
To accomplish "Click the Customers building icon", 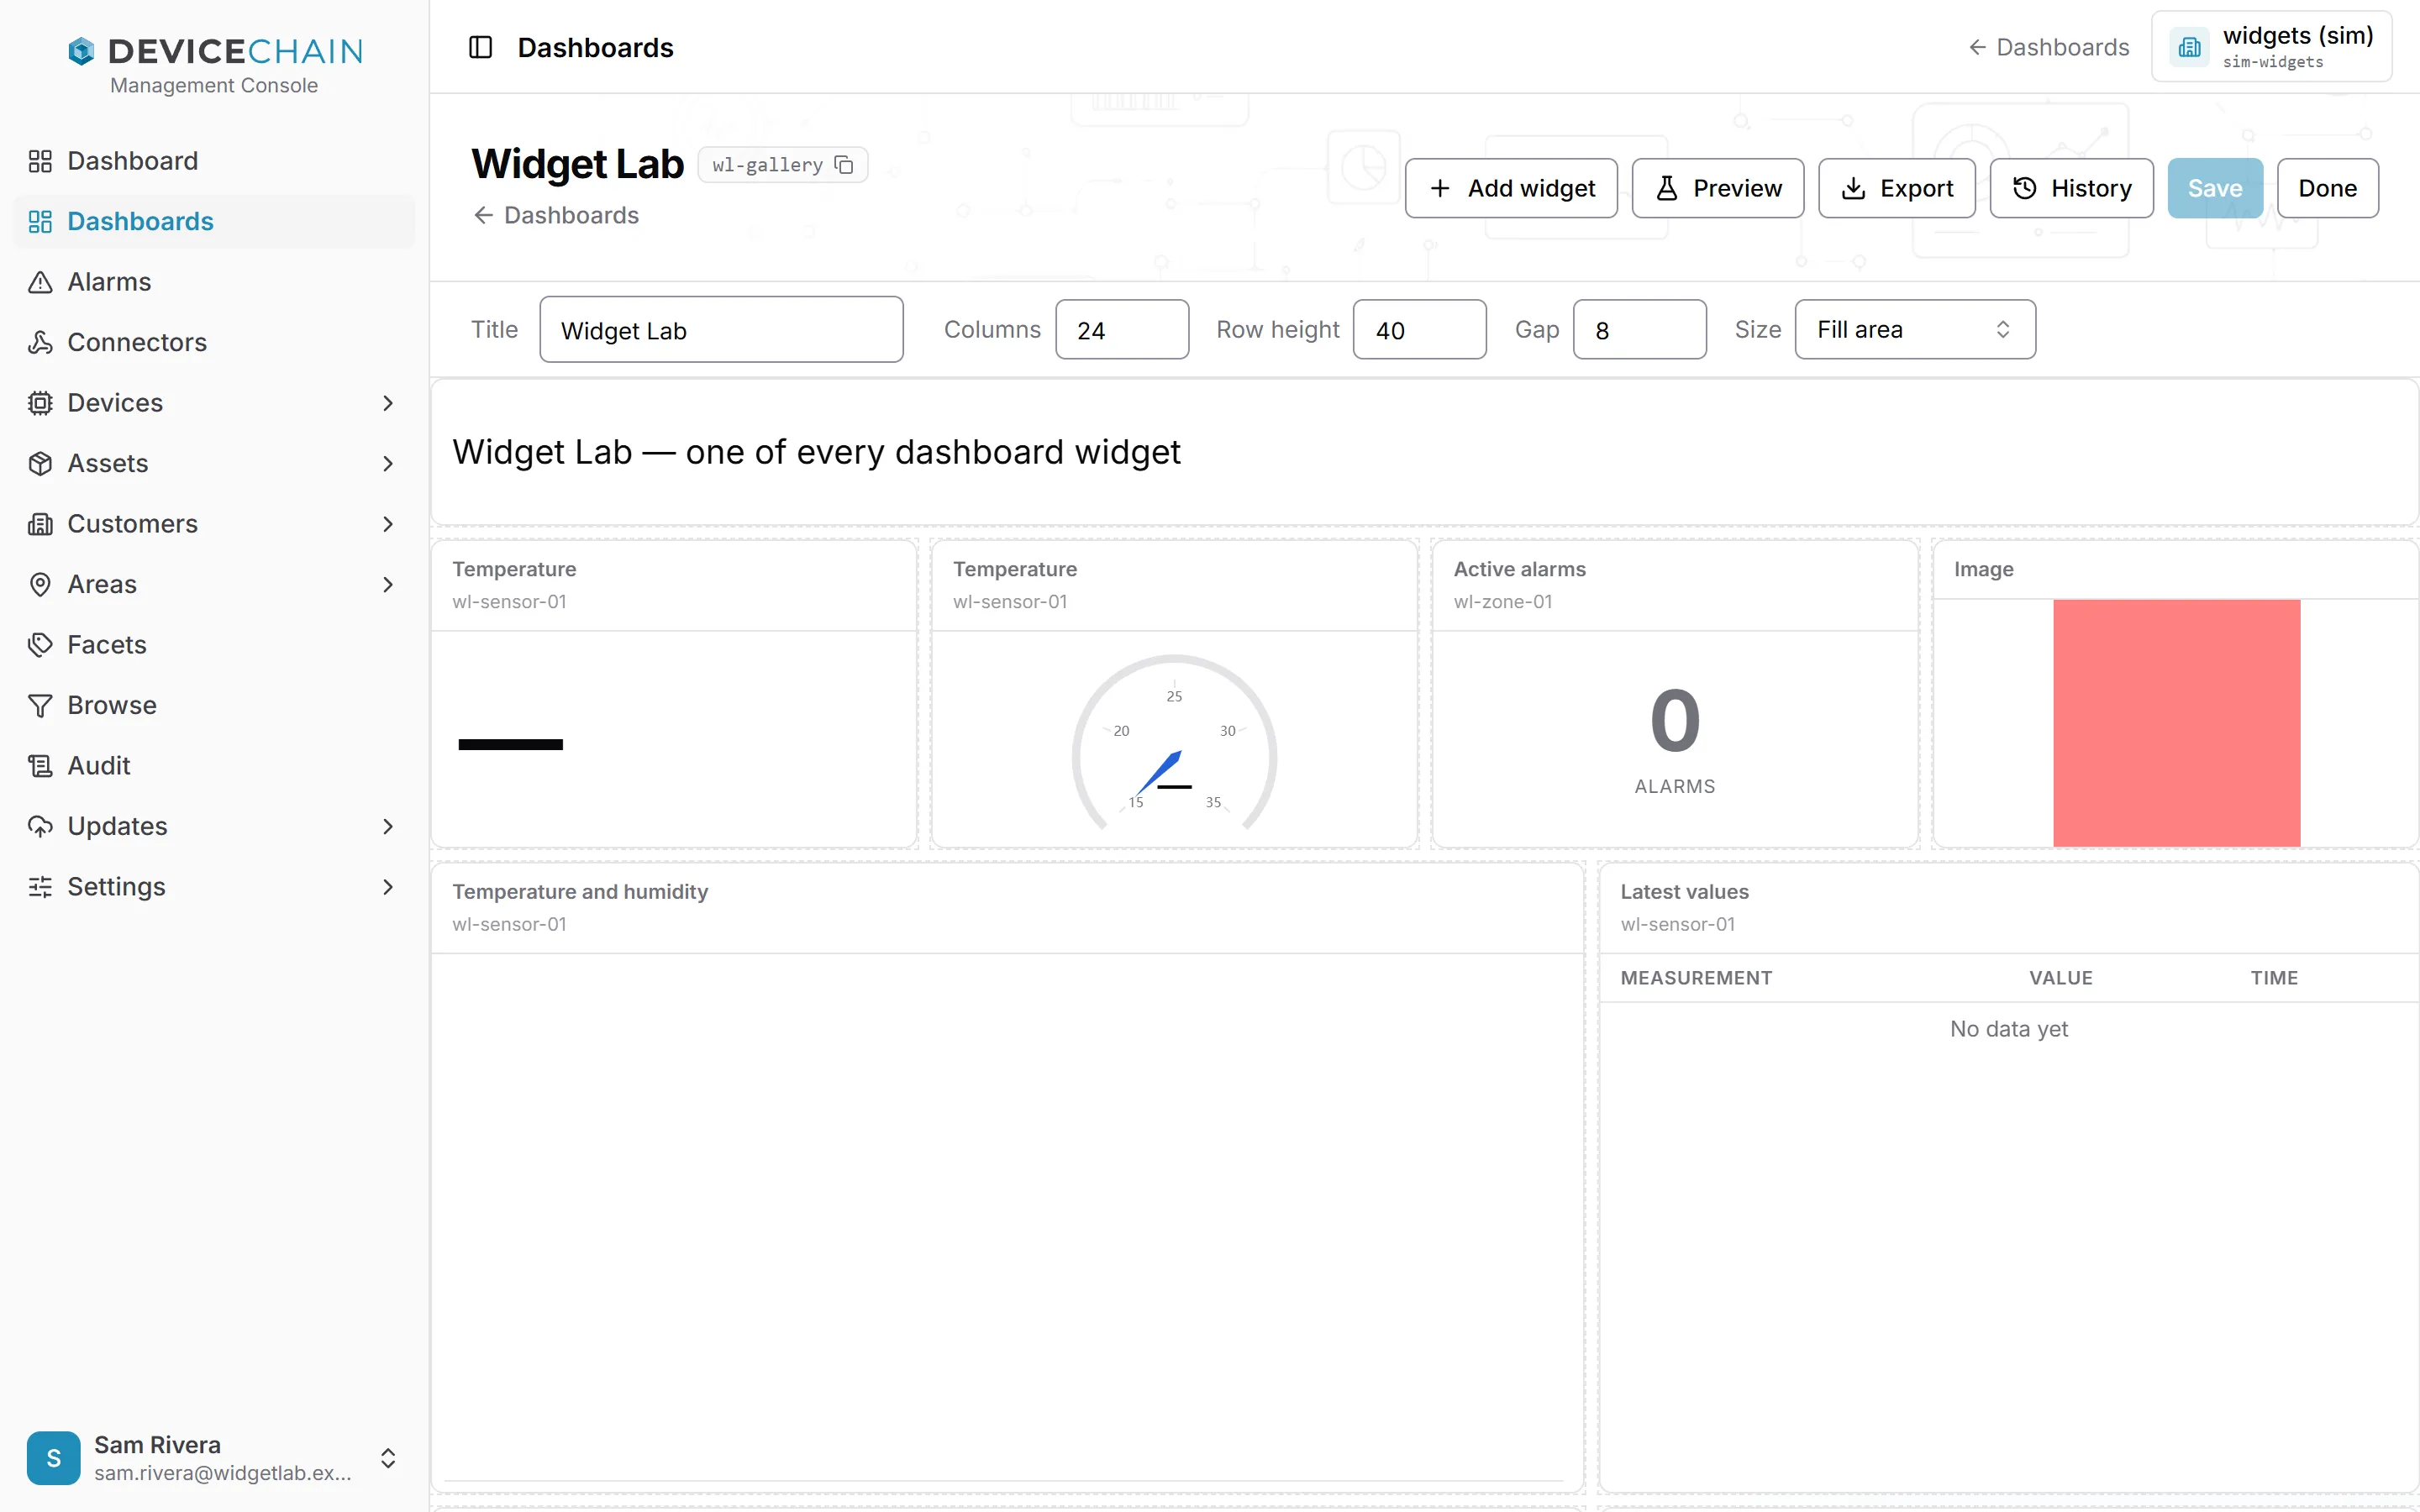I will 40,524.
